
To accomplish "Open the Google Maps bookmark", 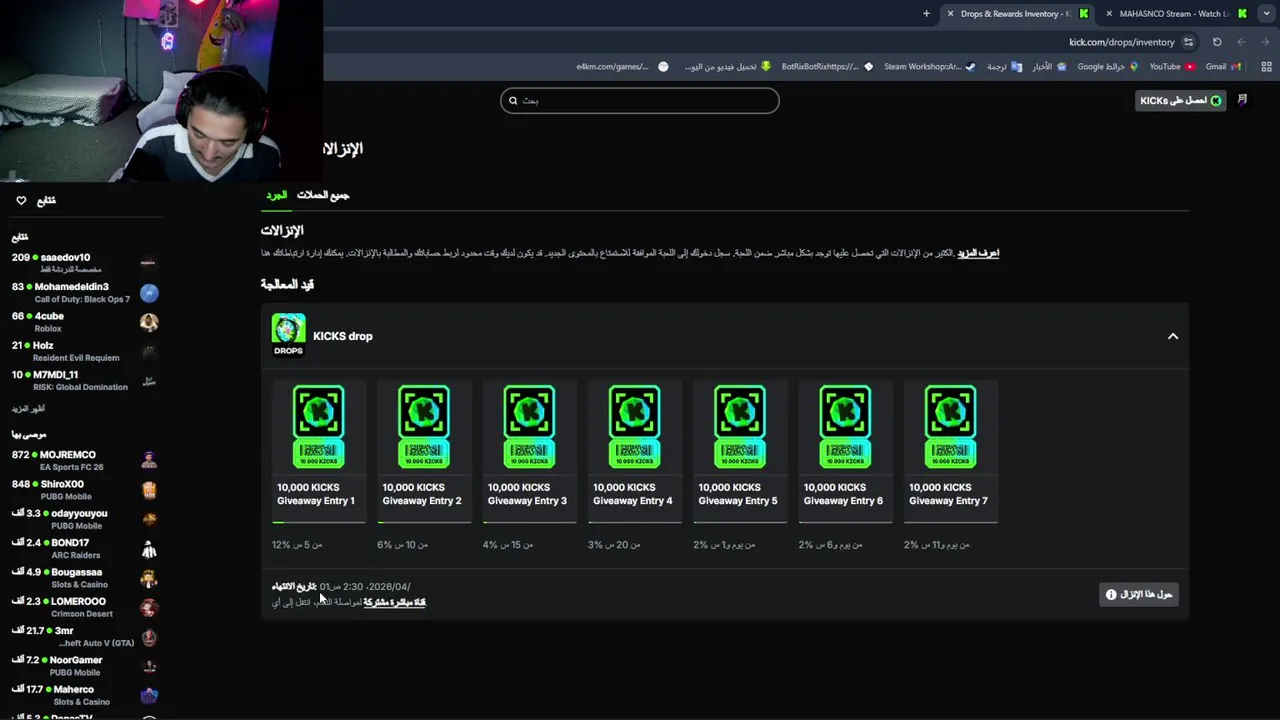I will pos(1107,67).
